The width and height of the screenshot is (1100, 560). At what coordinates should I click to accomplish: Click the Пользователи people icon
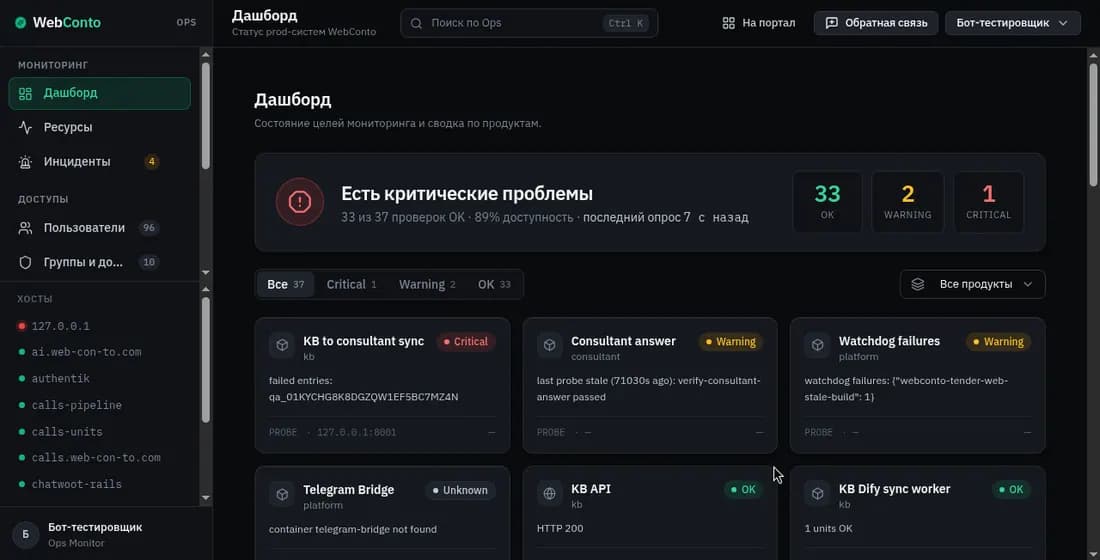[25, 227]
